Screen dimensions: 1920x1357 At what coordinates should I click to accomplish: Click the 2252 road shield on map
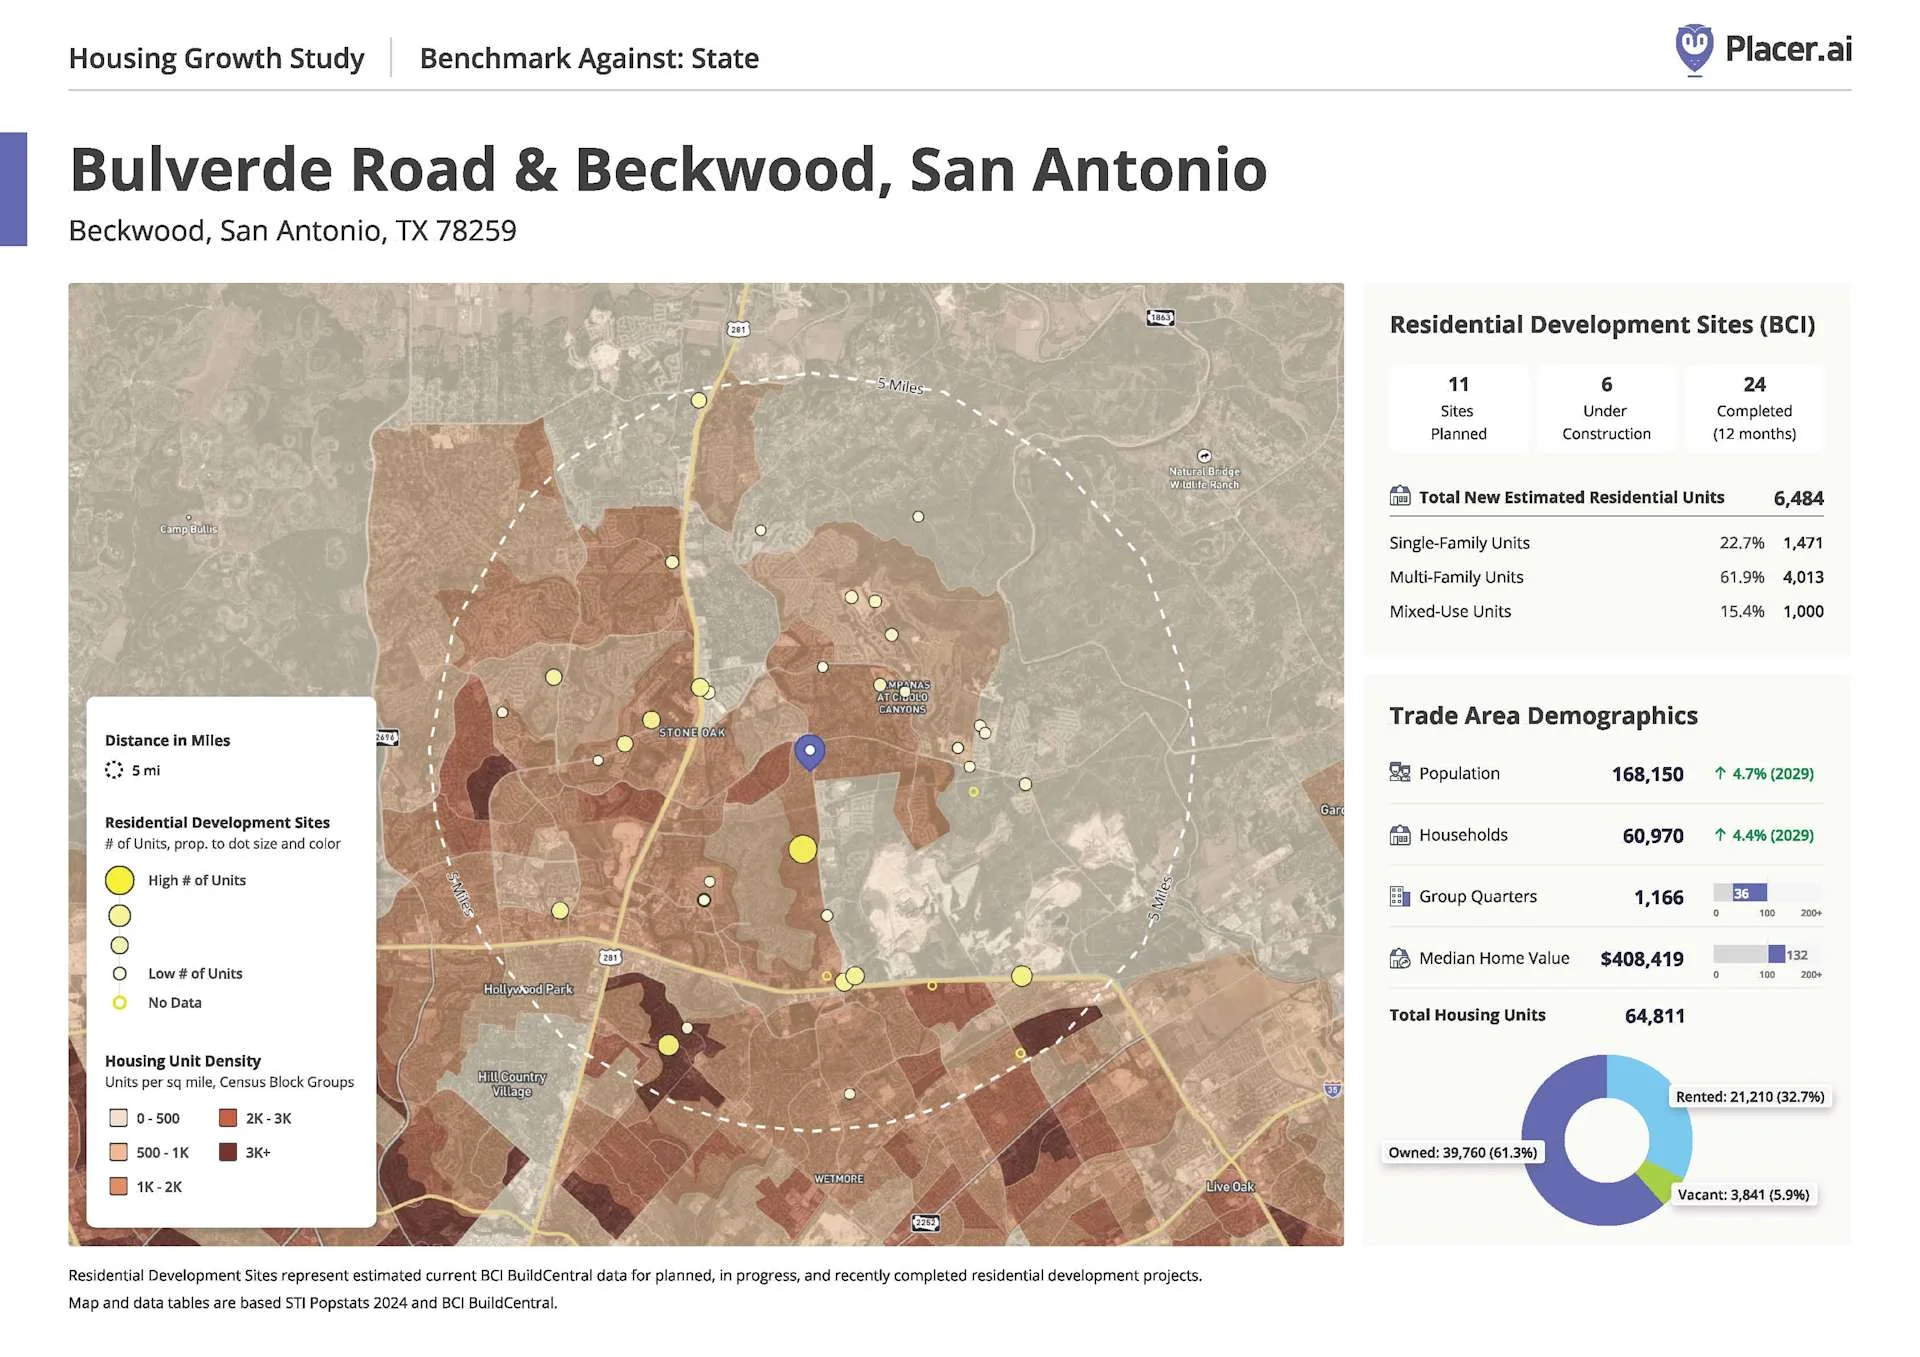(926, 1222)
